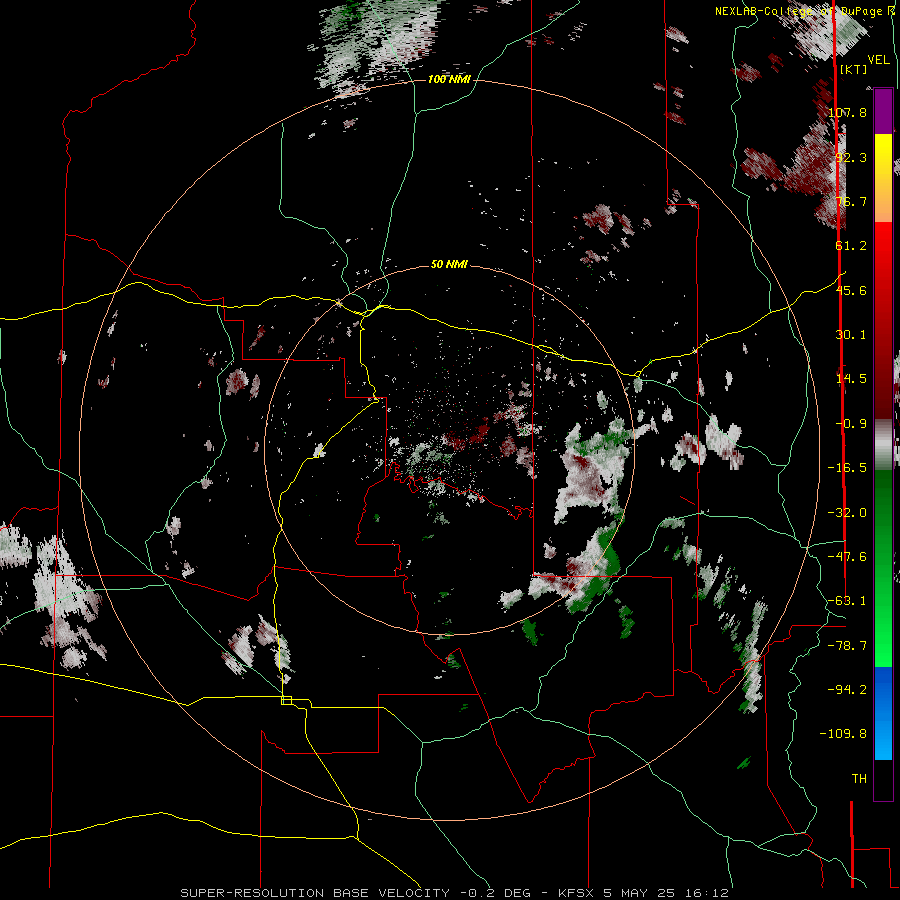Click the TH threshold label in legend
This screenshot has height=900, width=900.
[859, 779]
